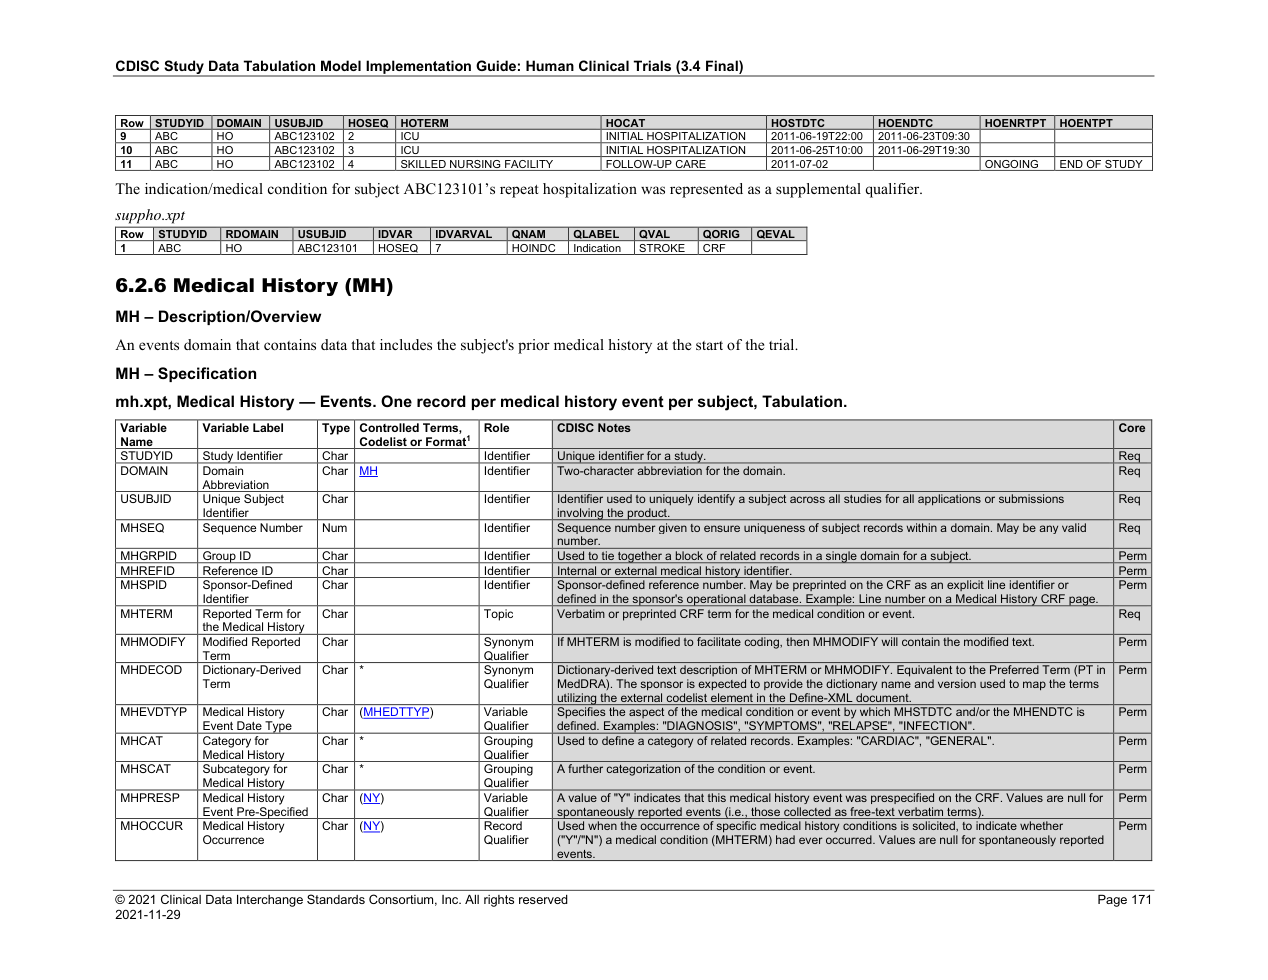Image resolution: width=1268 pixels, height=980 pixels.
Task: Open the MHEDTTYP codelist link
Action: pos(396,712)
